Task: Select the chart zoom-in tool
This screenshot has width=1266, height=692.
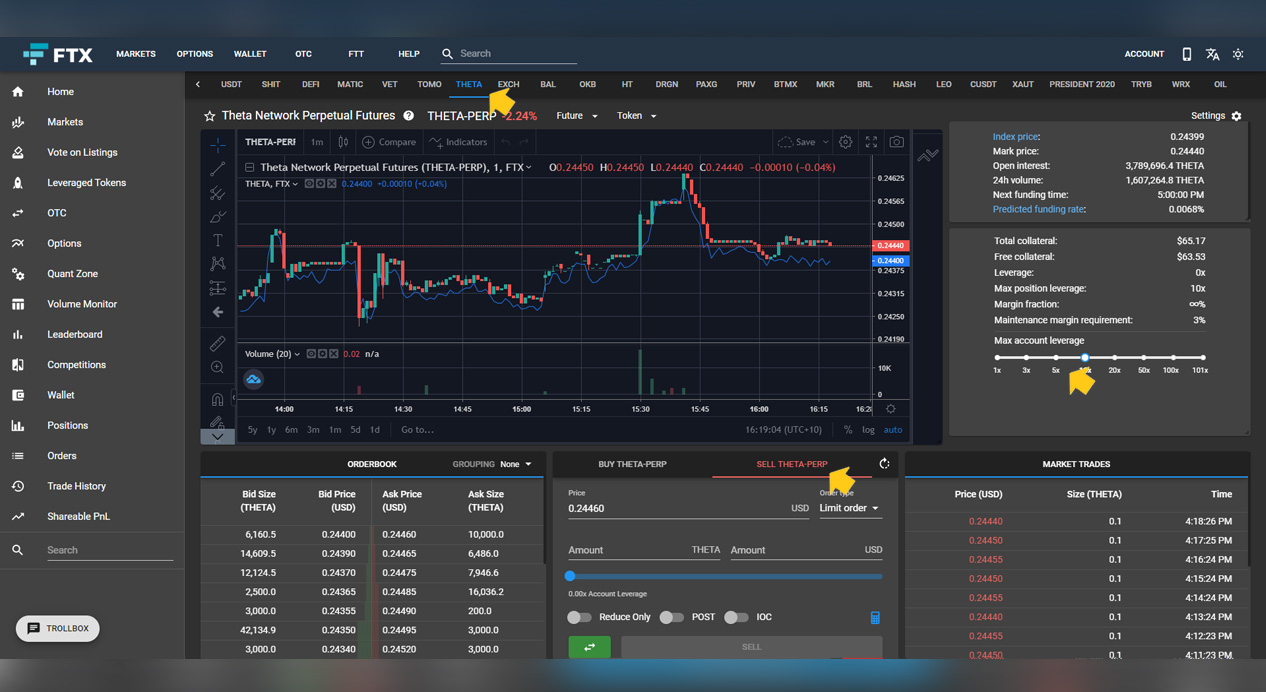Action: tap(218, 368)
